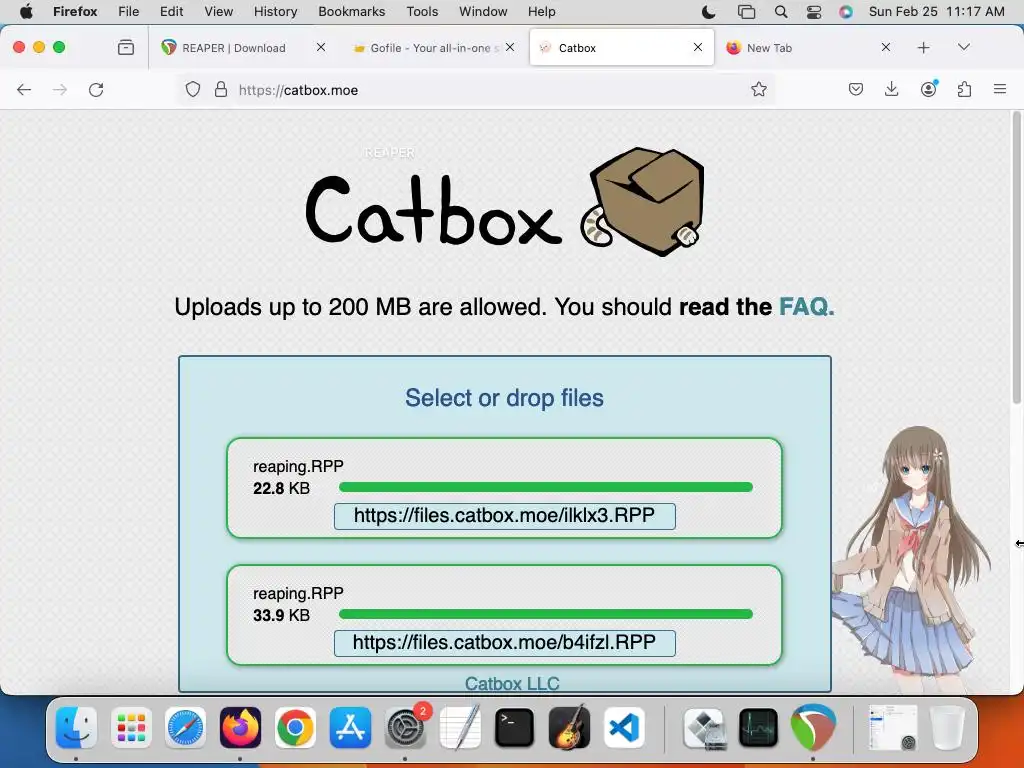The image size is (1024, 768).
Task: Launch Visual Studio Code from the Dock
Action: coord(624,727)
